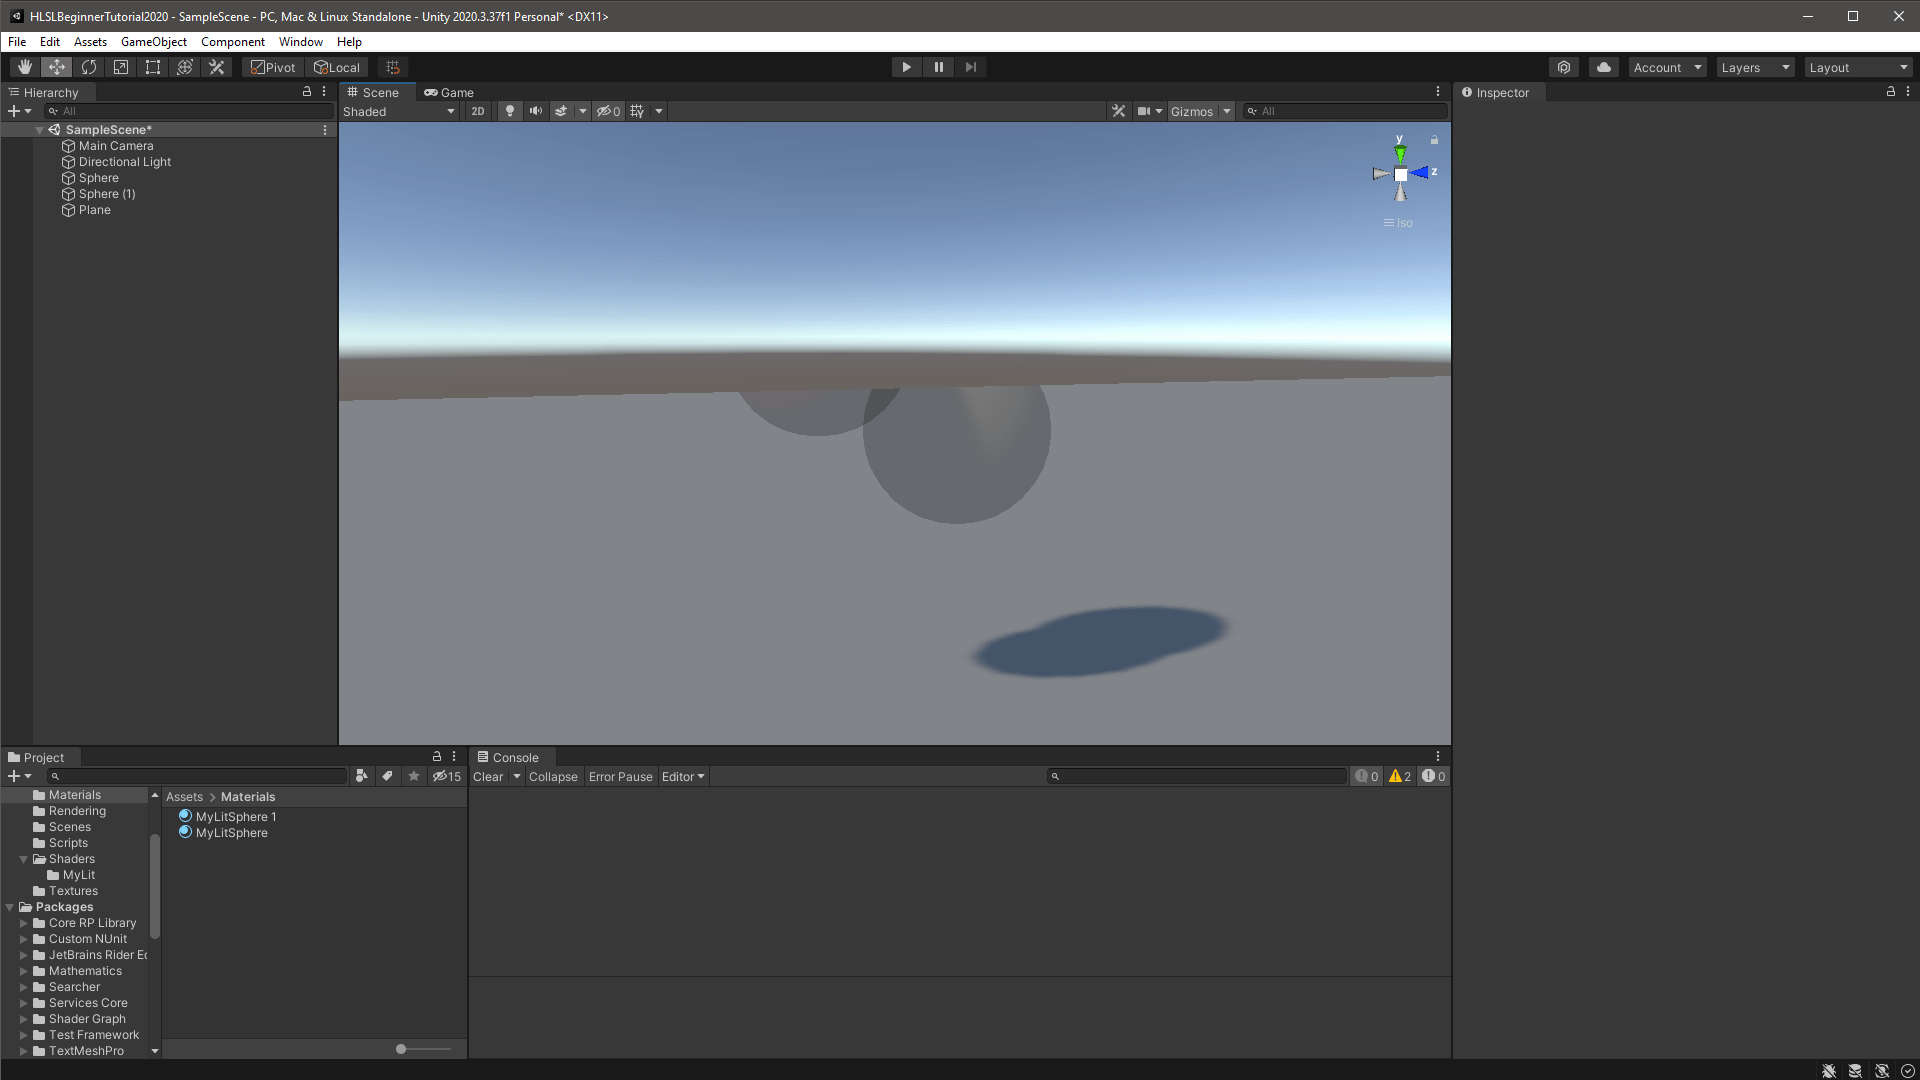
Task: Select the Transform tool
Action: point(184,67)
